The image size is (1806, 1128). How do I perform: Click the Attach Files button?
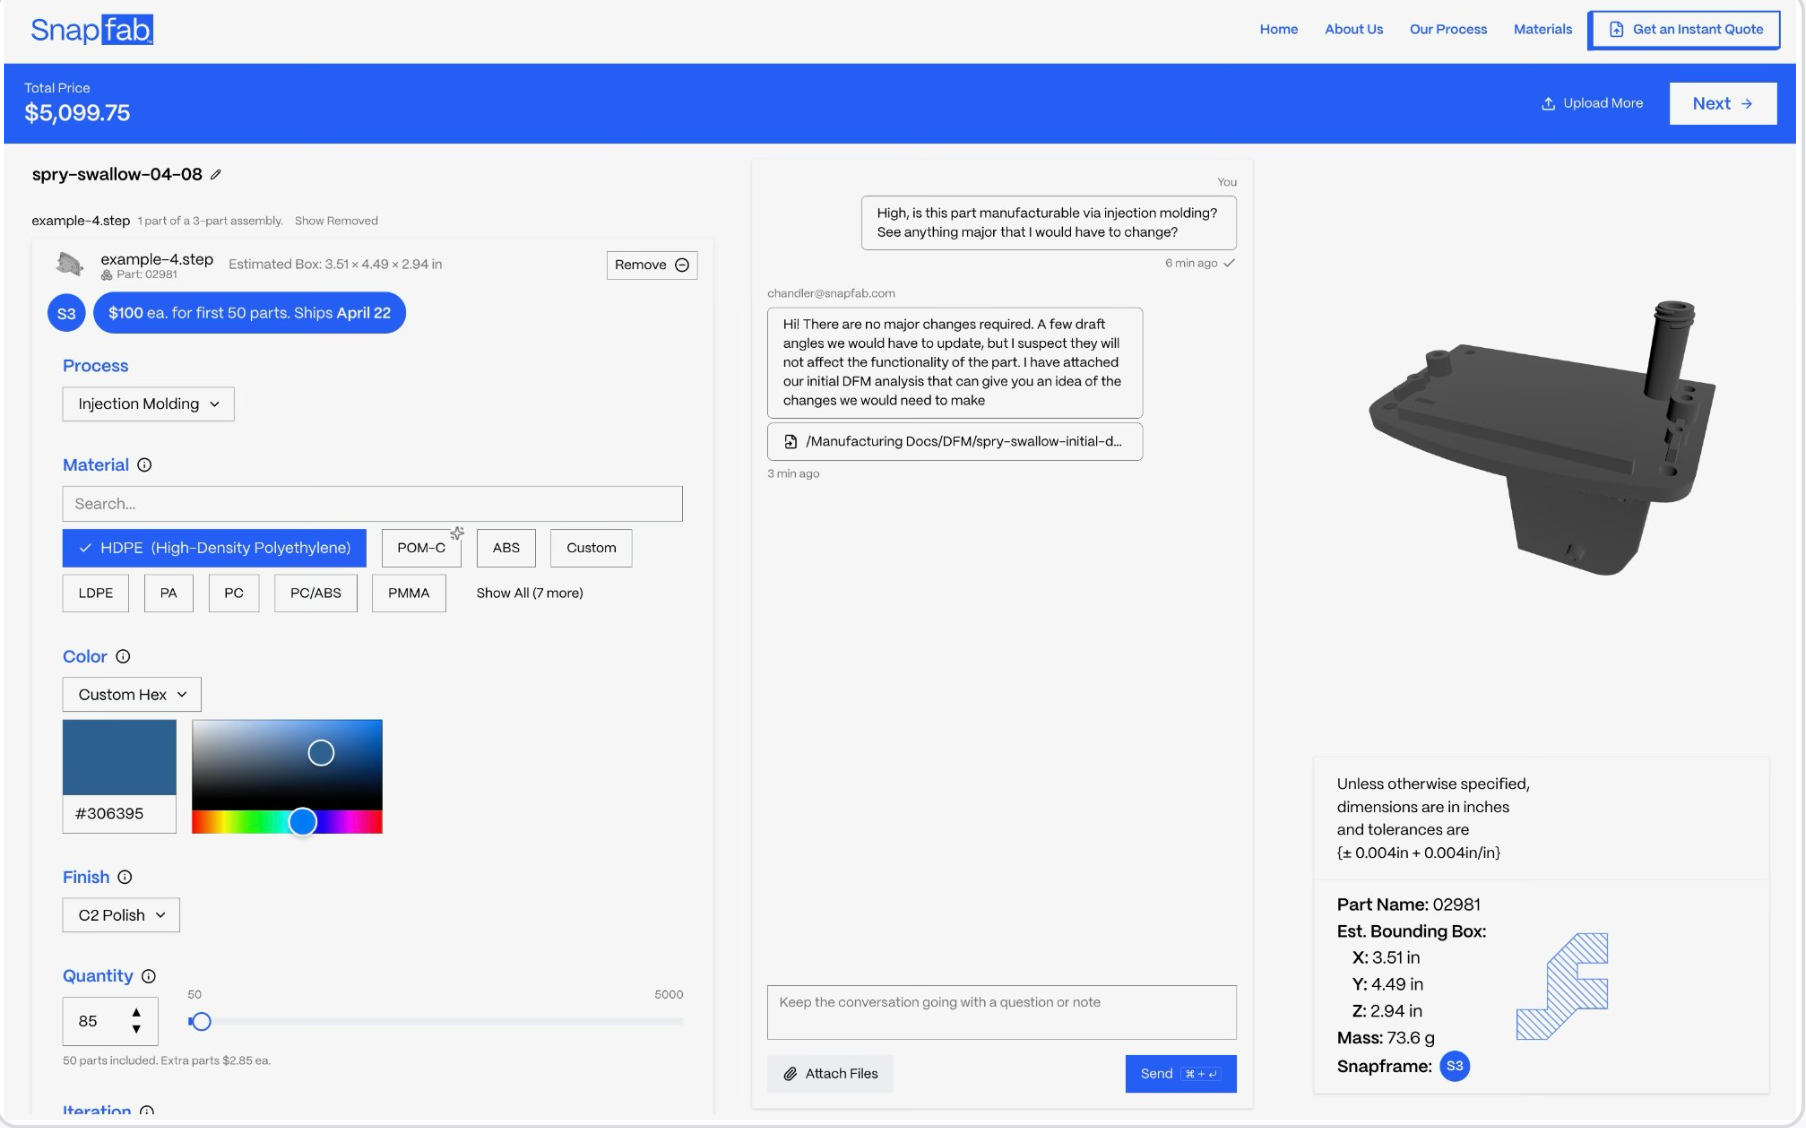coord(830,1074)
